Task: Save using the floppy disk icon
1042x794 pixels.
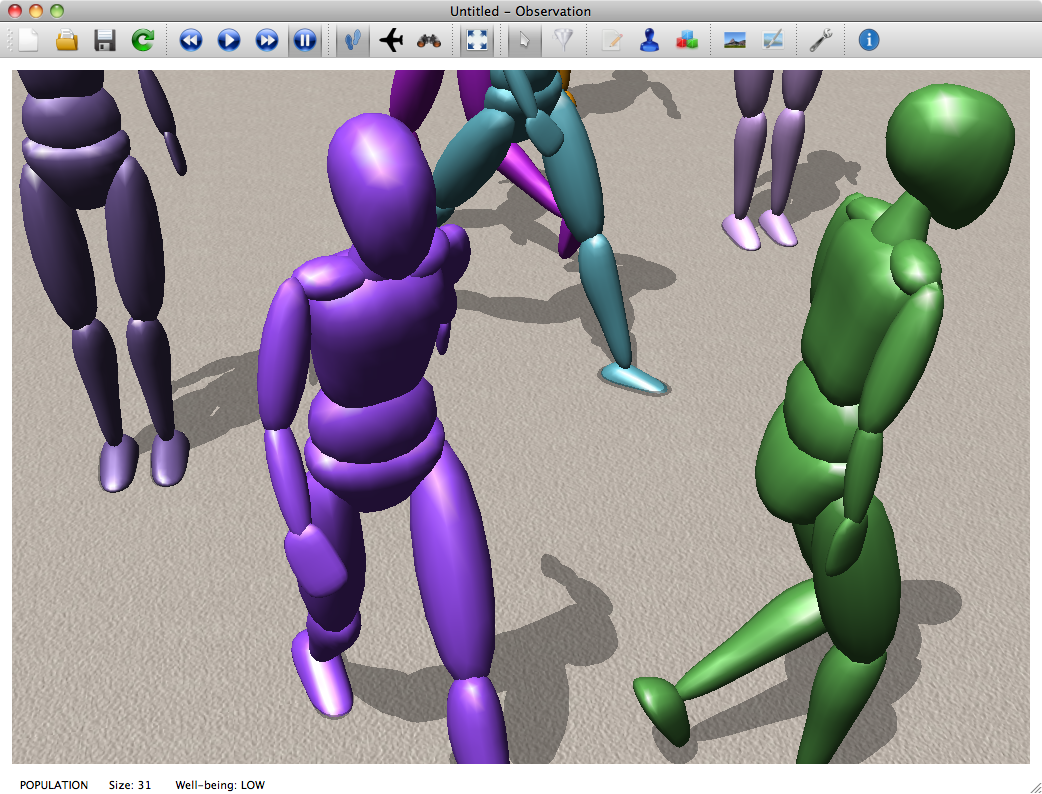Action: (105, 40)
